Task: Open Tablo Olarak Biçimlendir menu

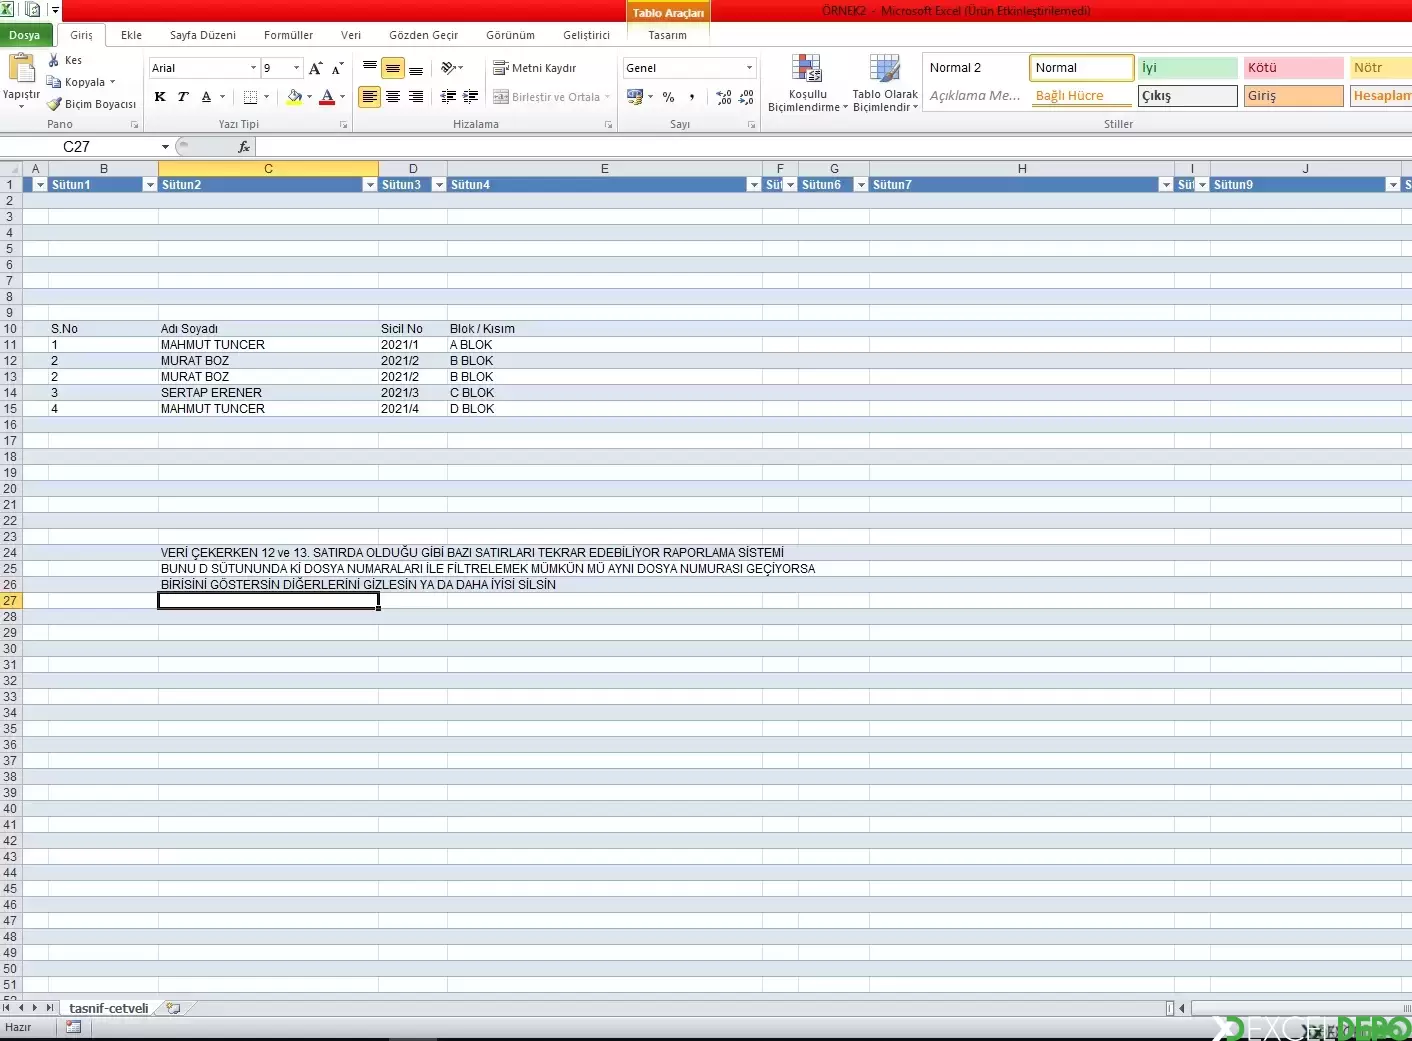Action: point(885,83)
